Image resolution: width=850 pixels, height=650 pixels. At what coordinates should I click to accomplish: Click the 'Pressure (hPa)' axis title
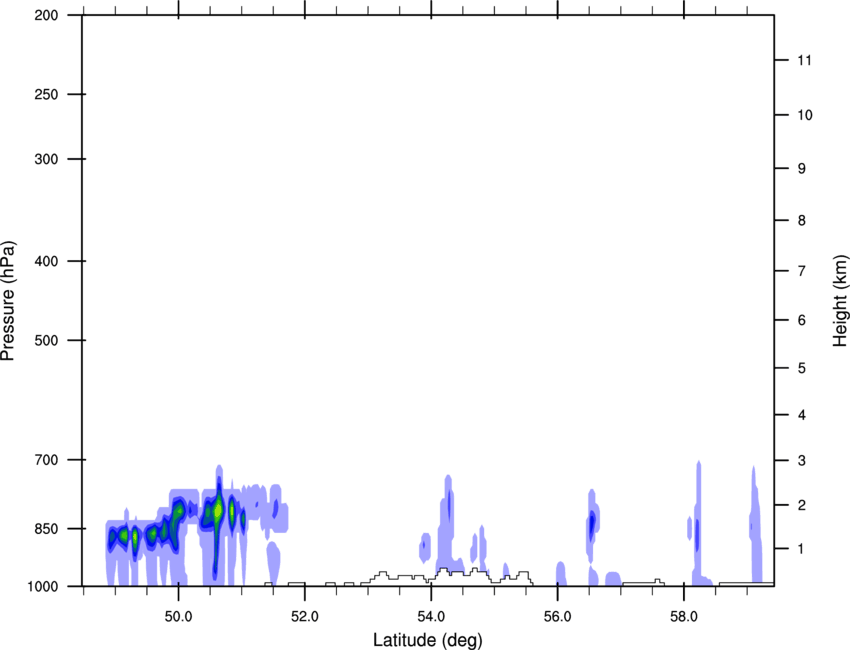pyautogui.click(x=8, y=301)
